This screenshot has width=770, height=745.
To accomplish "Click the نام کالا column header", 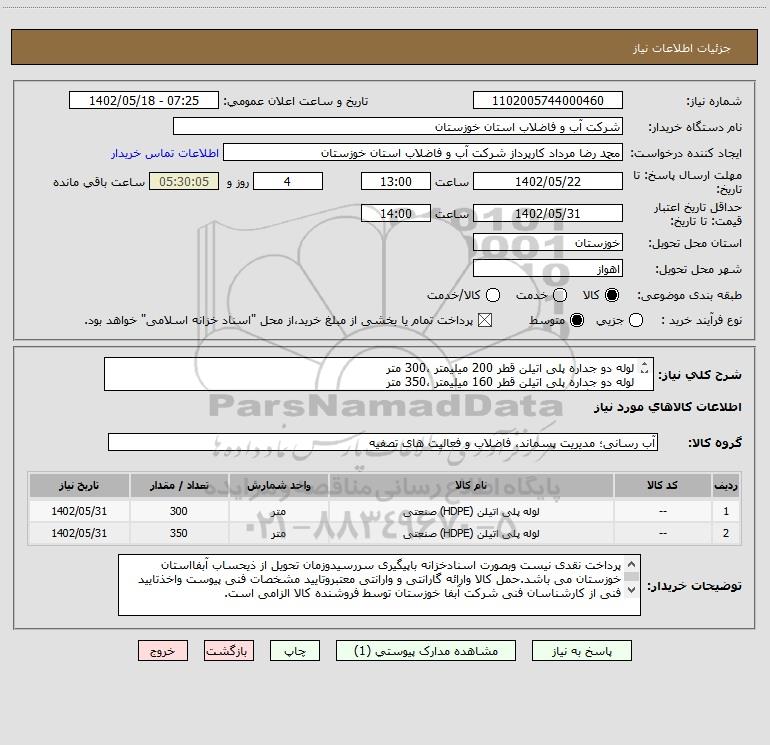I will [x=471, y=485].
